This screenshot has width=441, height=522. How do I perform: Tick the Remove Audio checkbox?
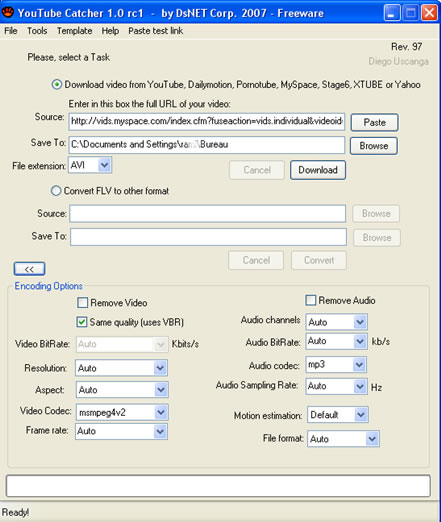coord(311,300)
